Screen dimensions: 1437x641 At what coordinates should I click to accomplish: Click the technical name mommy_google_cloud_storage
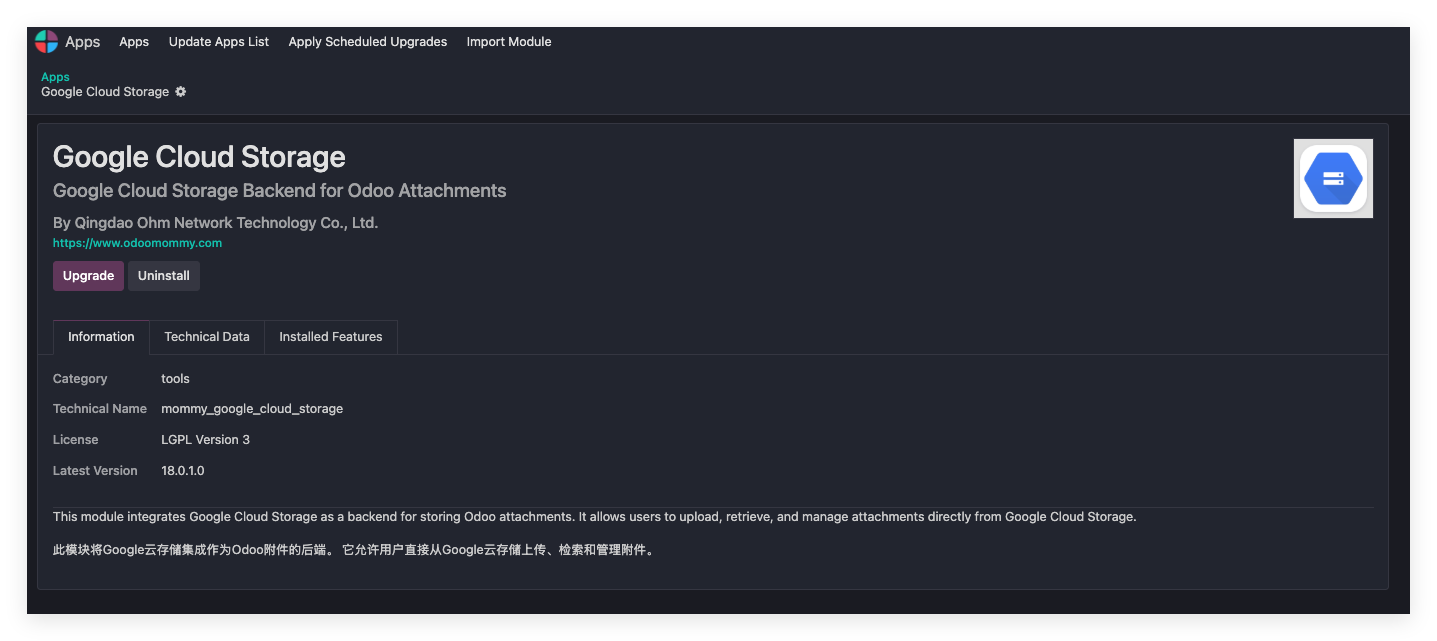tap(252, 409)
